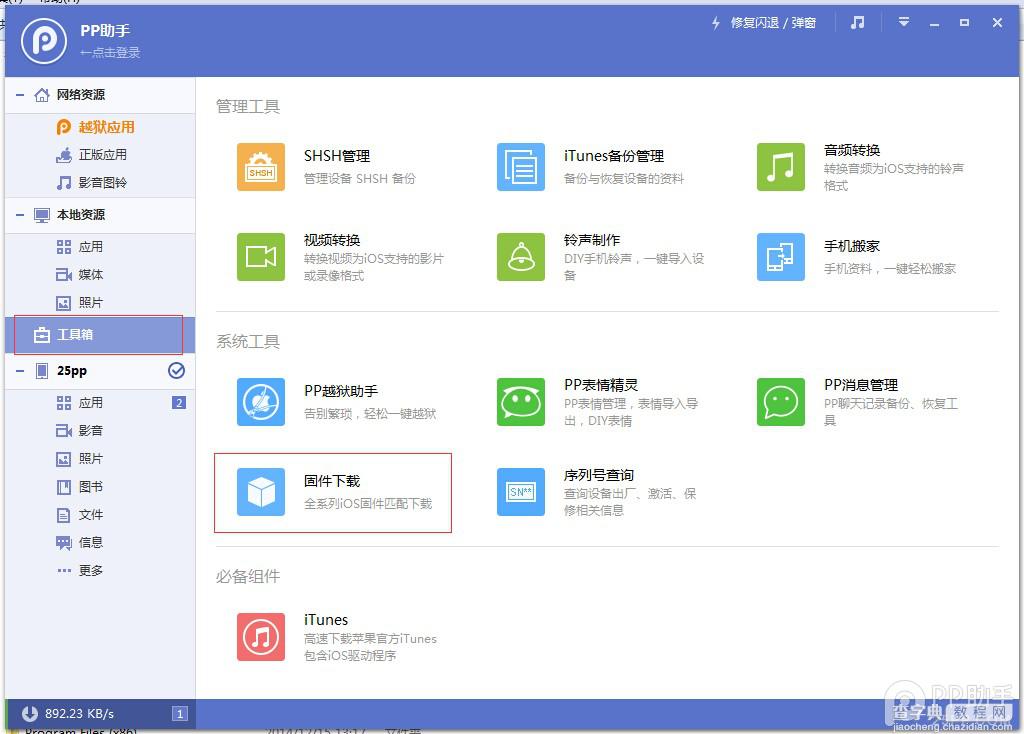The image size is (1024, 734).
Task: Click the 音频转换 title text
Action: [852, 150]
